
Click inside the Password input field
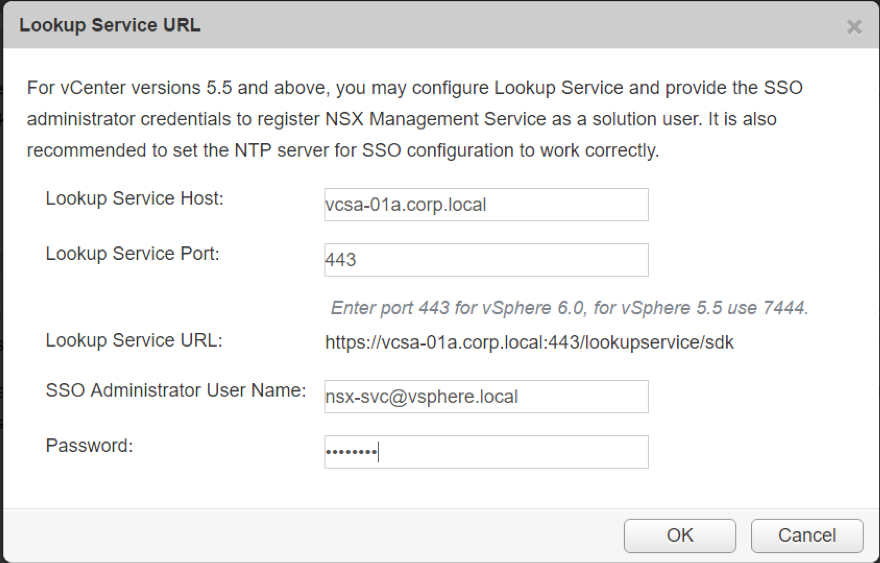tap(486, 451)
